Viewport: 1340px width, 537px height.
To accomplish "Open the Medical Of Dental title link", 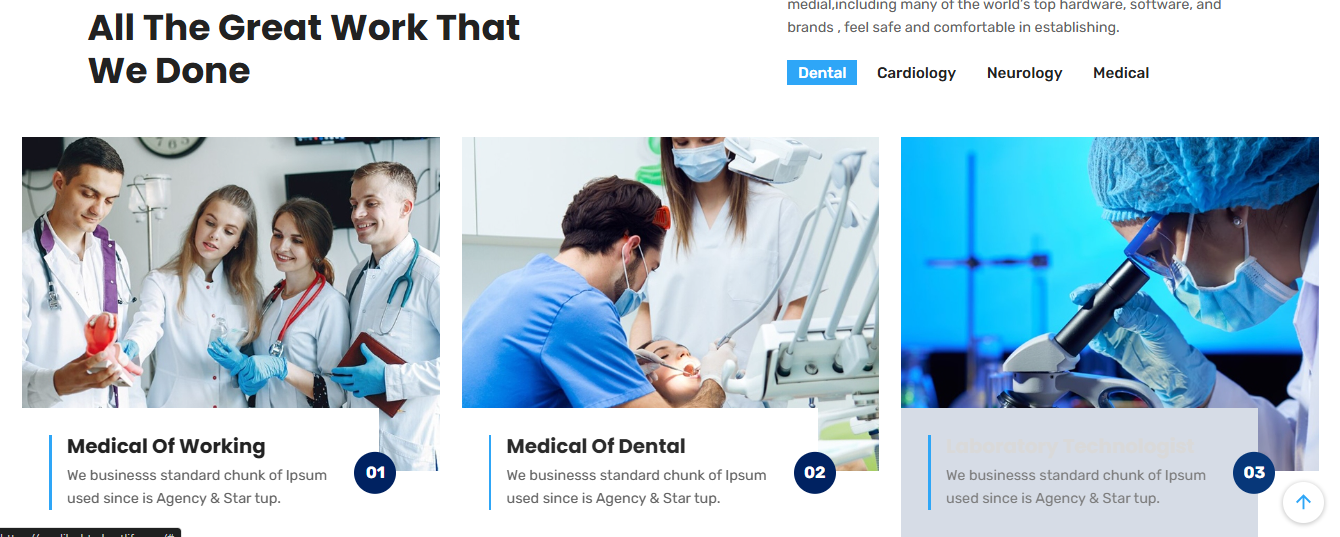I will (596, 446).
